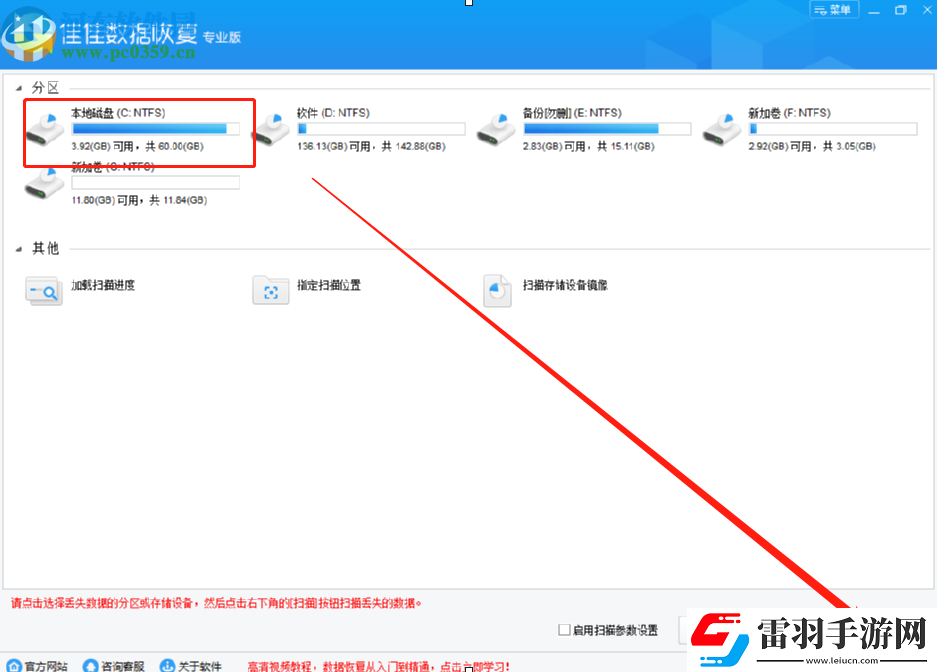Select the E: NTFS backup drive icon
The height and width of the screenshot is (672, 937).
(x=496, y=129)
